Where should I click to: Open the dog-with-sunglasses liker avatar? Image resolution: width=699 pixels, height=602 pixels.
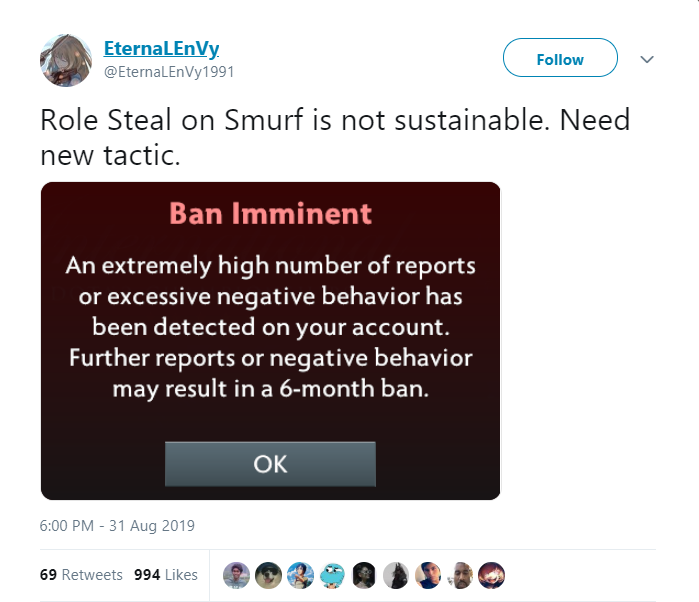tap(268, 575)
